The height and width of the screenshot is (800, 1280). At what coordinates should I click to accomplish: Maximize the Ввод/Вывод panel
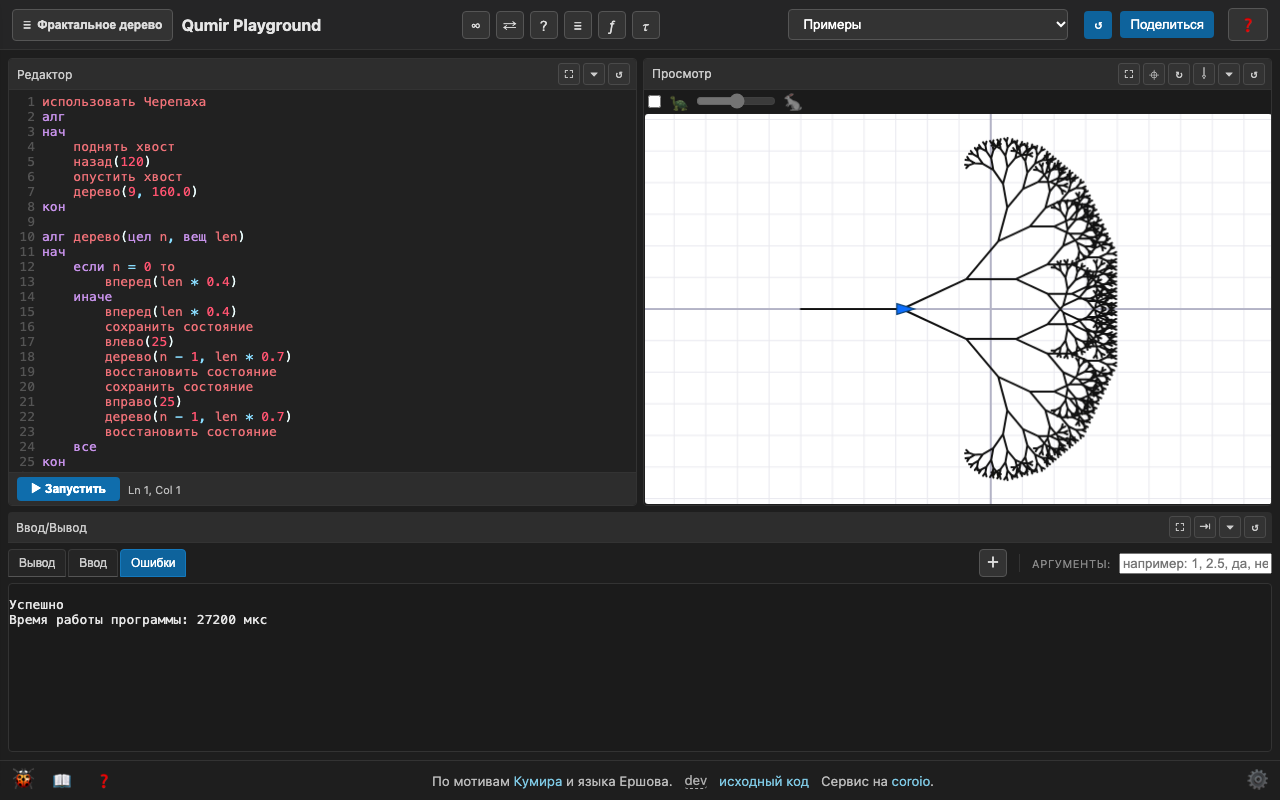[1180, 527]
